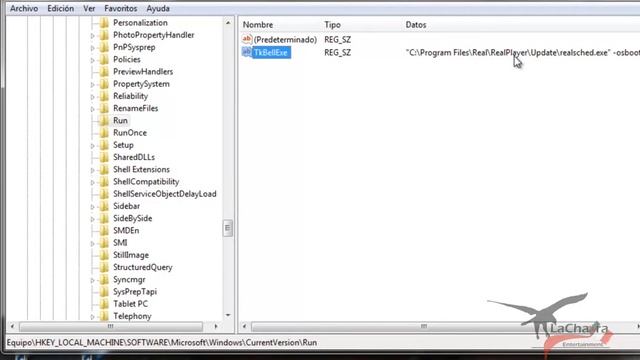Click the (Predeterminado) string value icon
The height and width of the screenshot is (360, 640).
point(247,39)
